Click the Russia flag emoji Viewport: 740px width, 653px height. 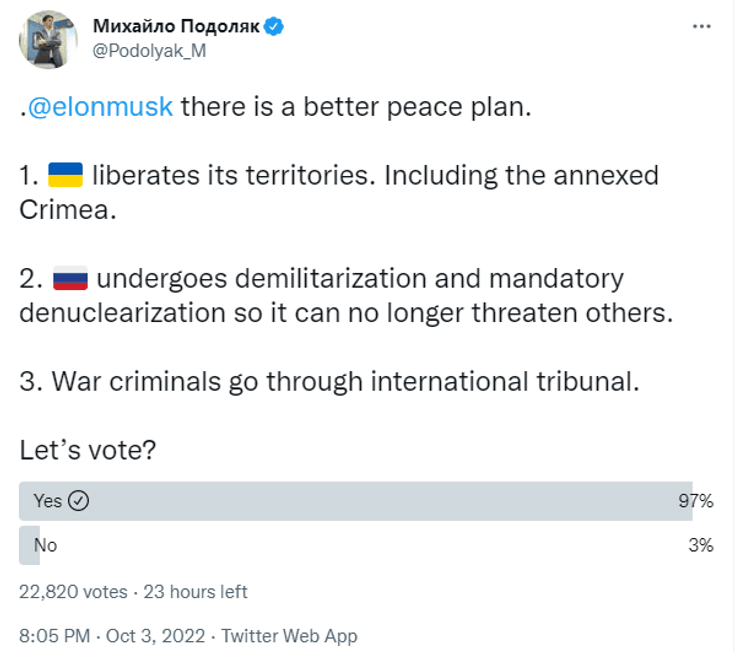coord(70,277)
